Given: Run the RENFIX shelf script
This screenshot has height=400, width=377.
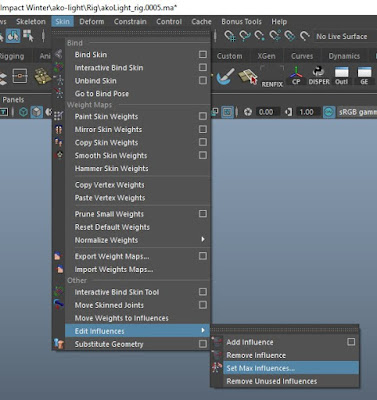Looking at the screenshot, I should pos(272,76).
